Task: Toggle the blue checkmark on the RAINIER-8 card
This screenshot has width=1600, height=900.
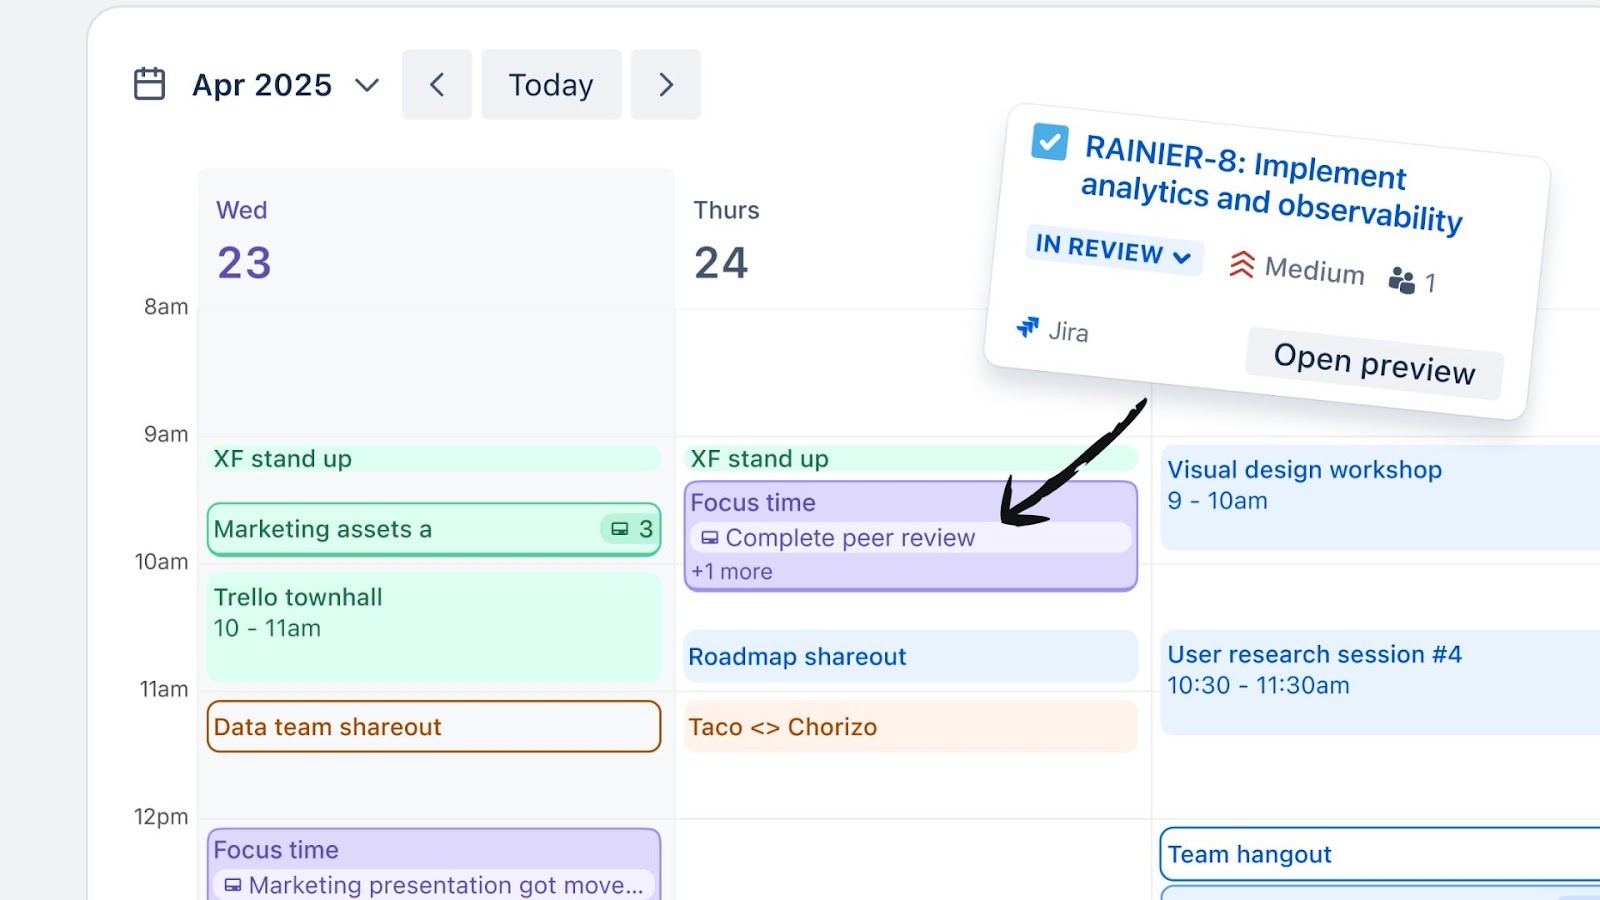Action: pos(1048,144)
